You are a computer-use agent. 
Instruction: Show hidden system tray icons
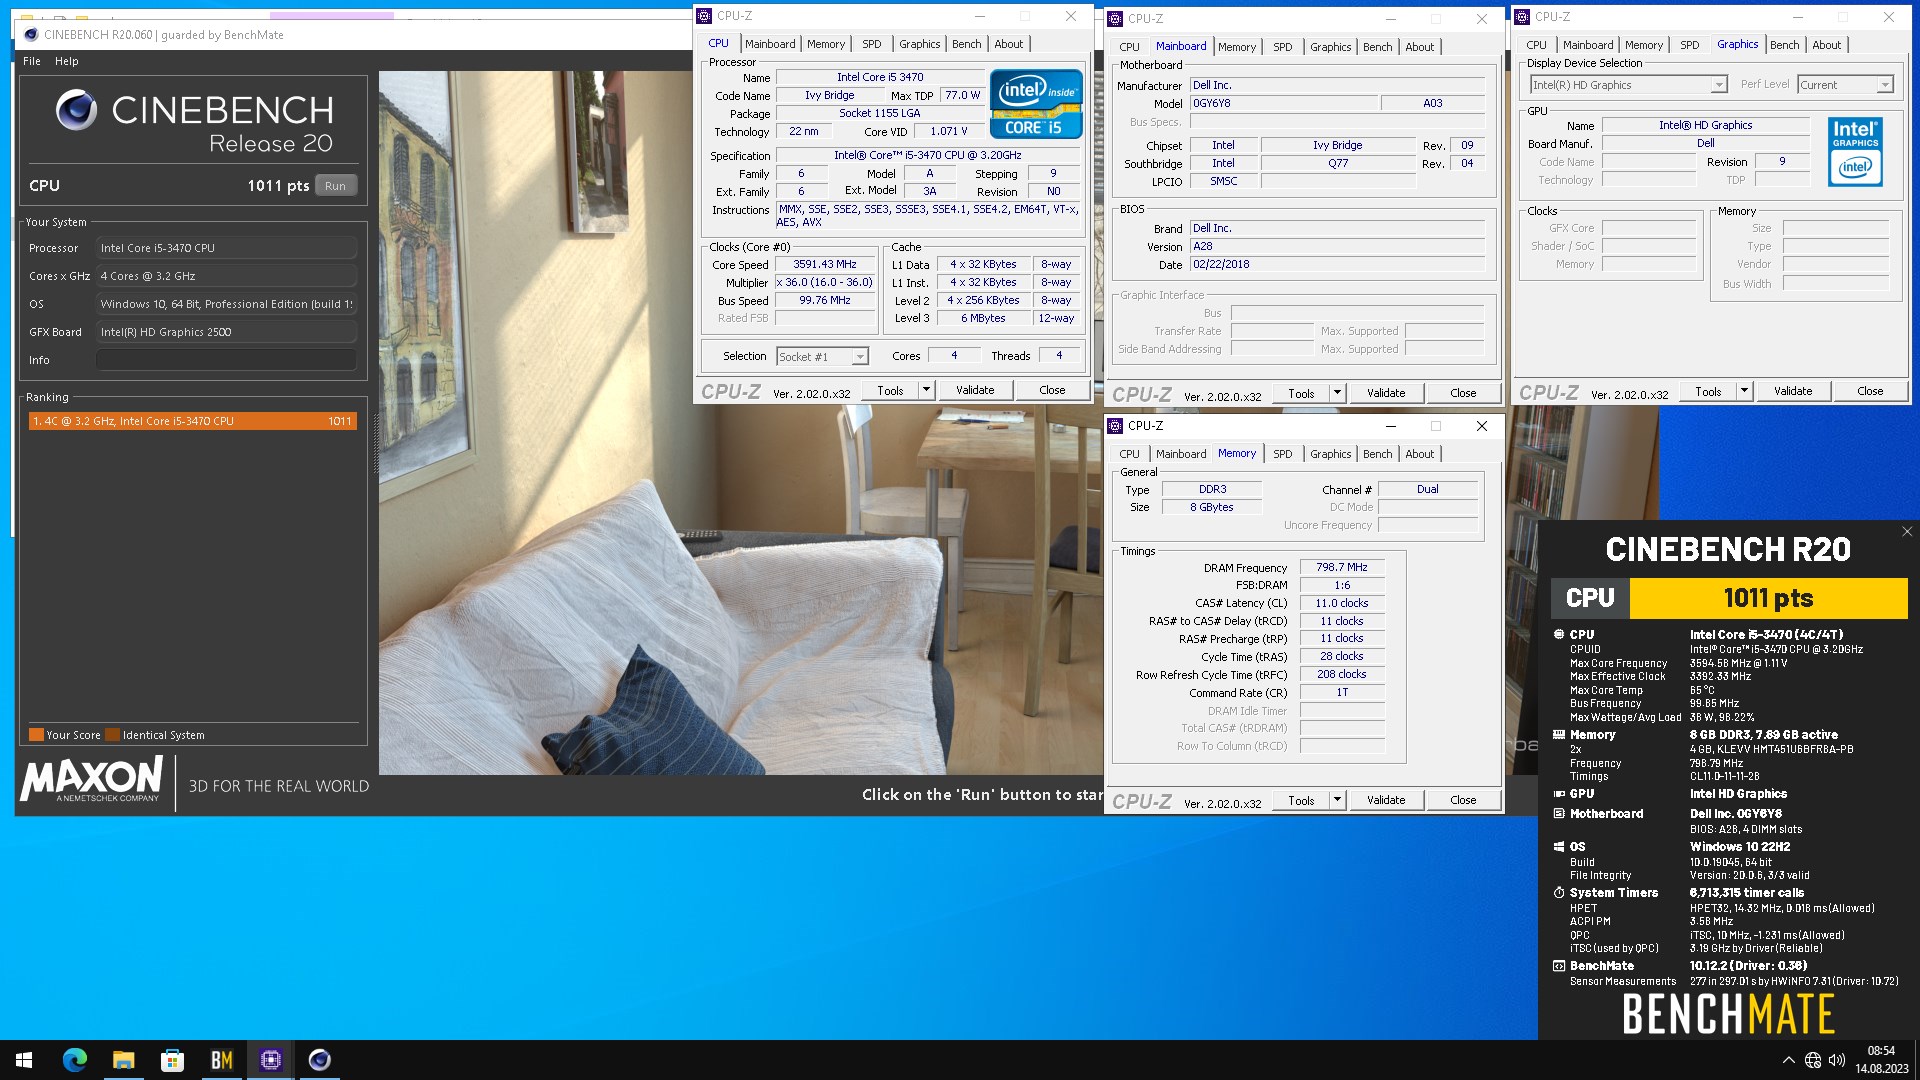(x=1788, y=1060)
